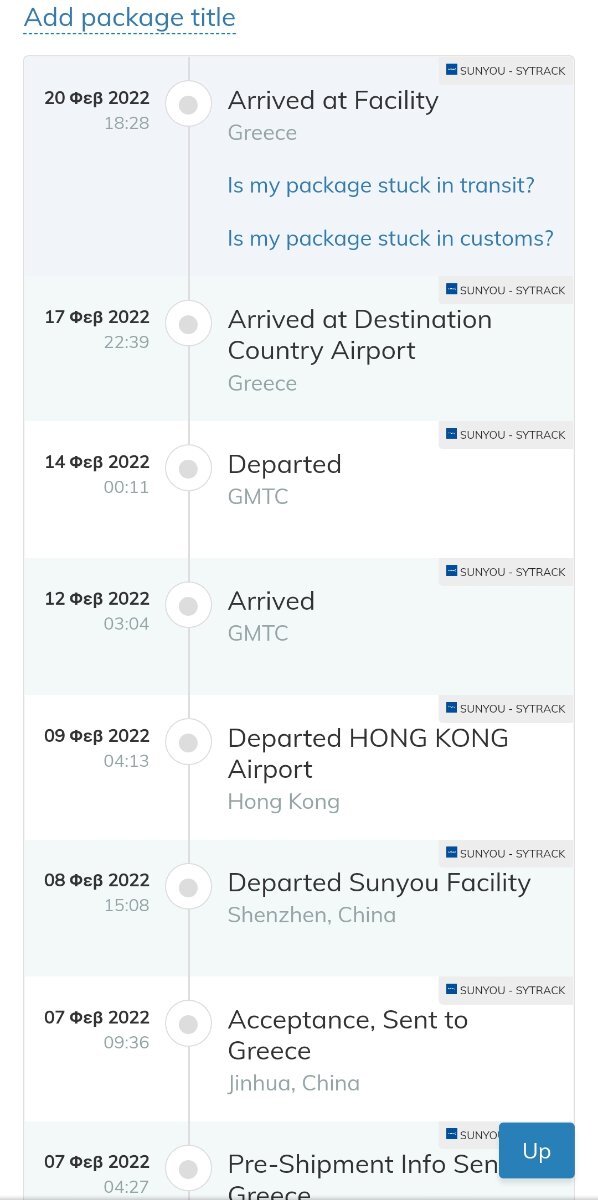This screenshot has width=598, height=1200.
Task: Click the SUNYOU - SYTRACK badge on the Shenzhen event
Action: pyautogui.click(x=506, y=853)
